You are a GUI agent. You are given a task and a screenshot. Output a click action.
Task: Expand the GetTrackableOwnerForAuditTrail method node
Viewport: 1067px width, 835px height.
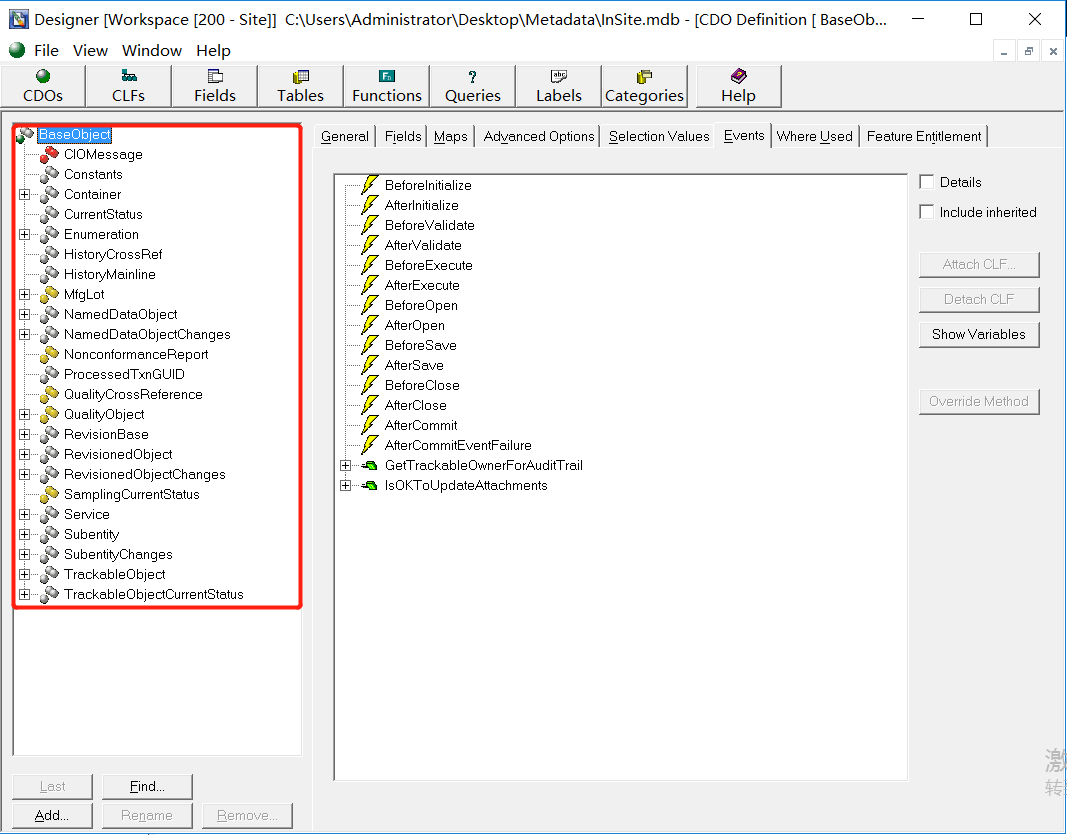(x=346, y=465)
